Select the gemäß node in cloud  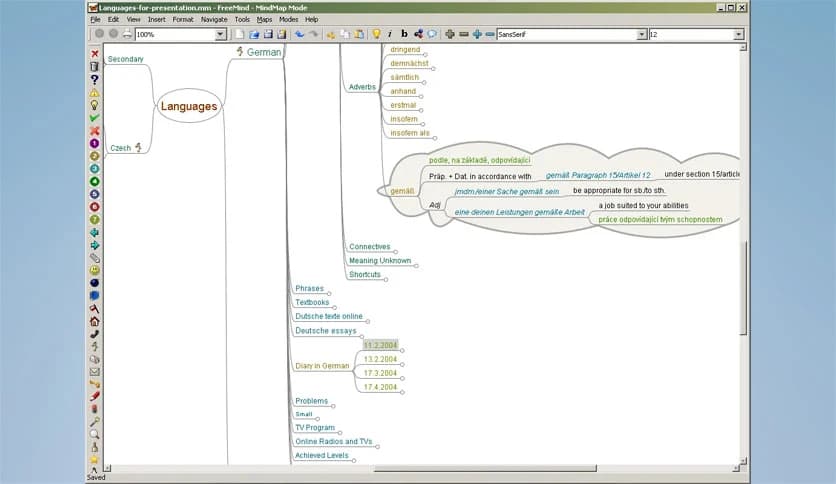pyautogui.click(x=402, y=191)
